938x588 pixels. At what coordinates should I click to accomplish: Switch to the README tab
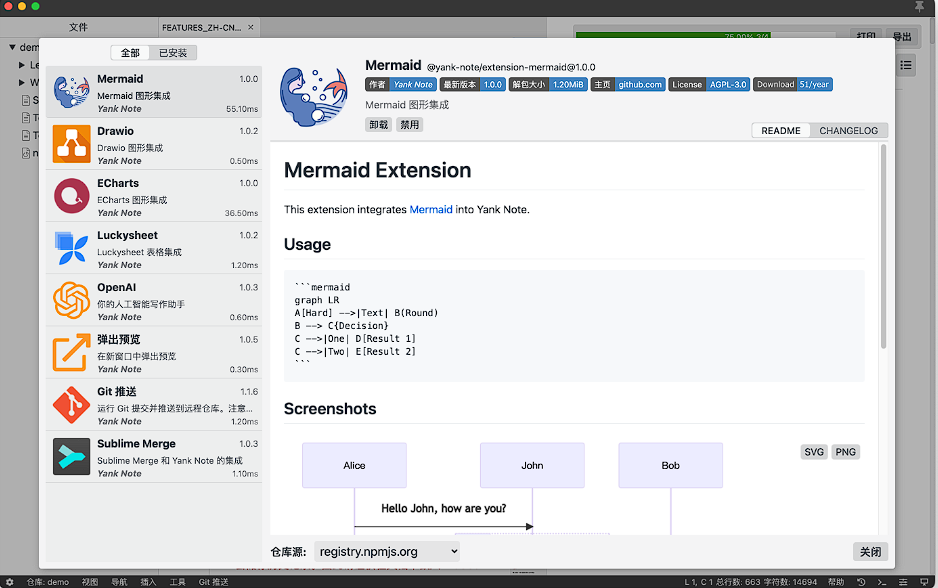[x=781, y=130]
